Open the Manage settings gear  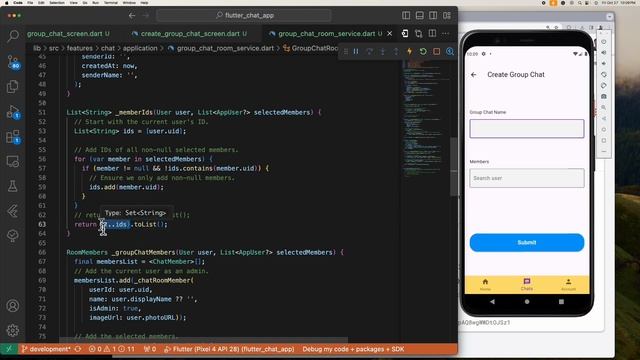click(x=13, y=330)
